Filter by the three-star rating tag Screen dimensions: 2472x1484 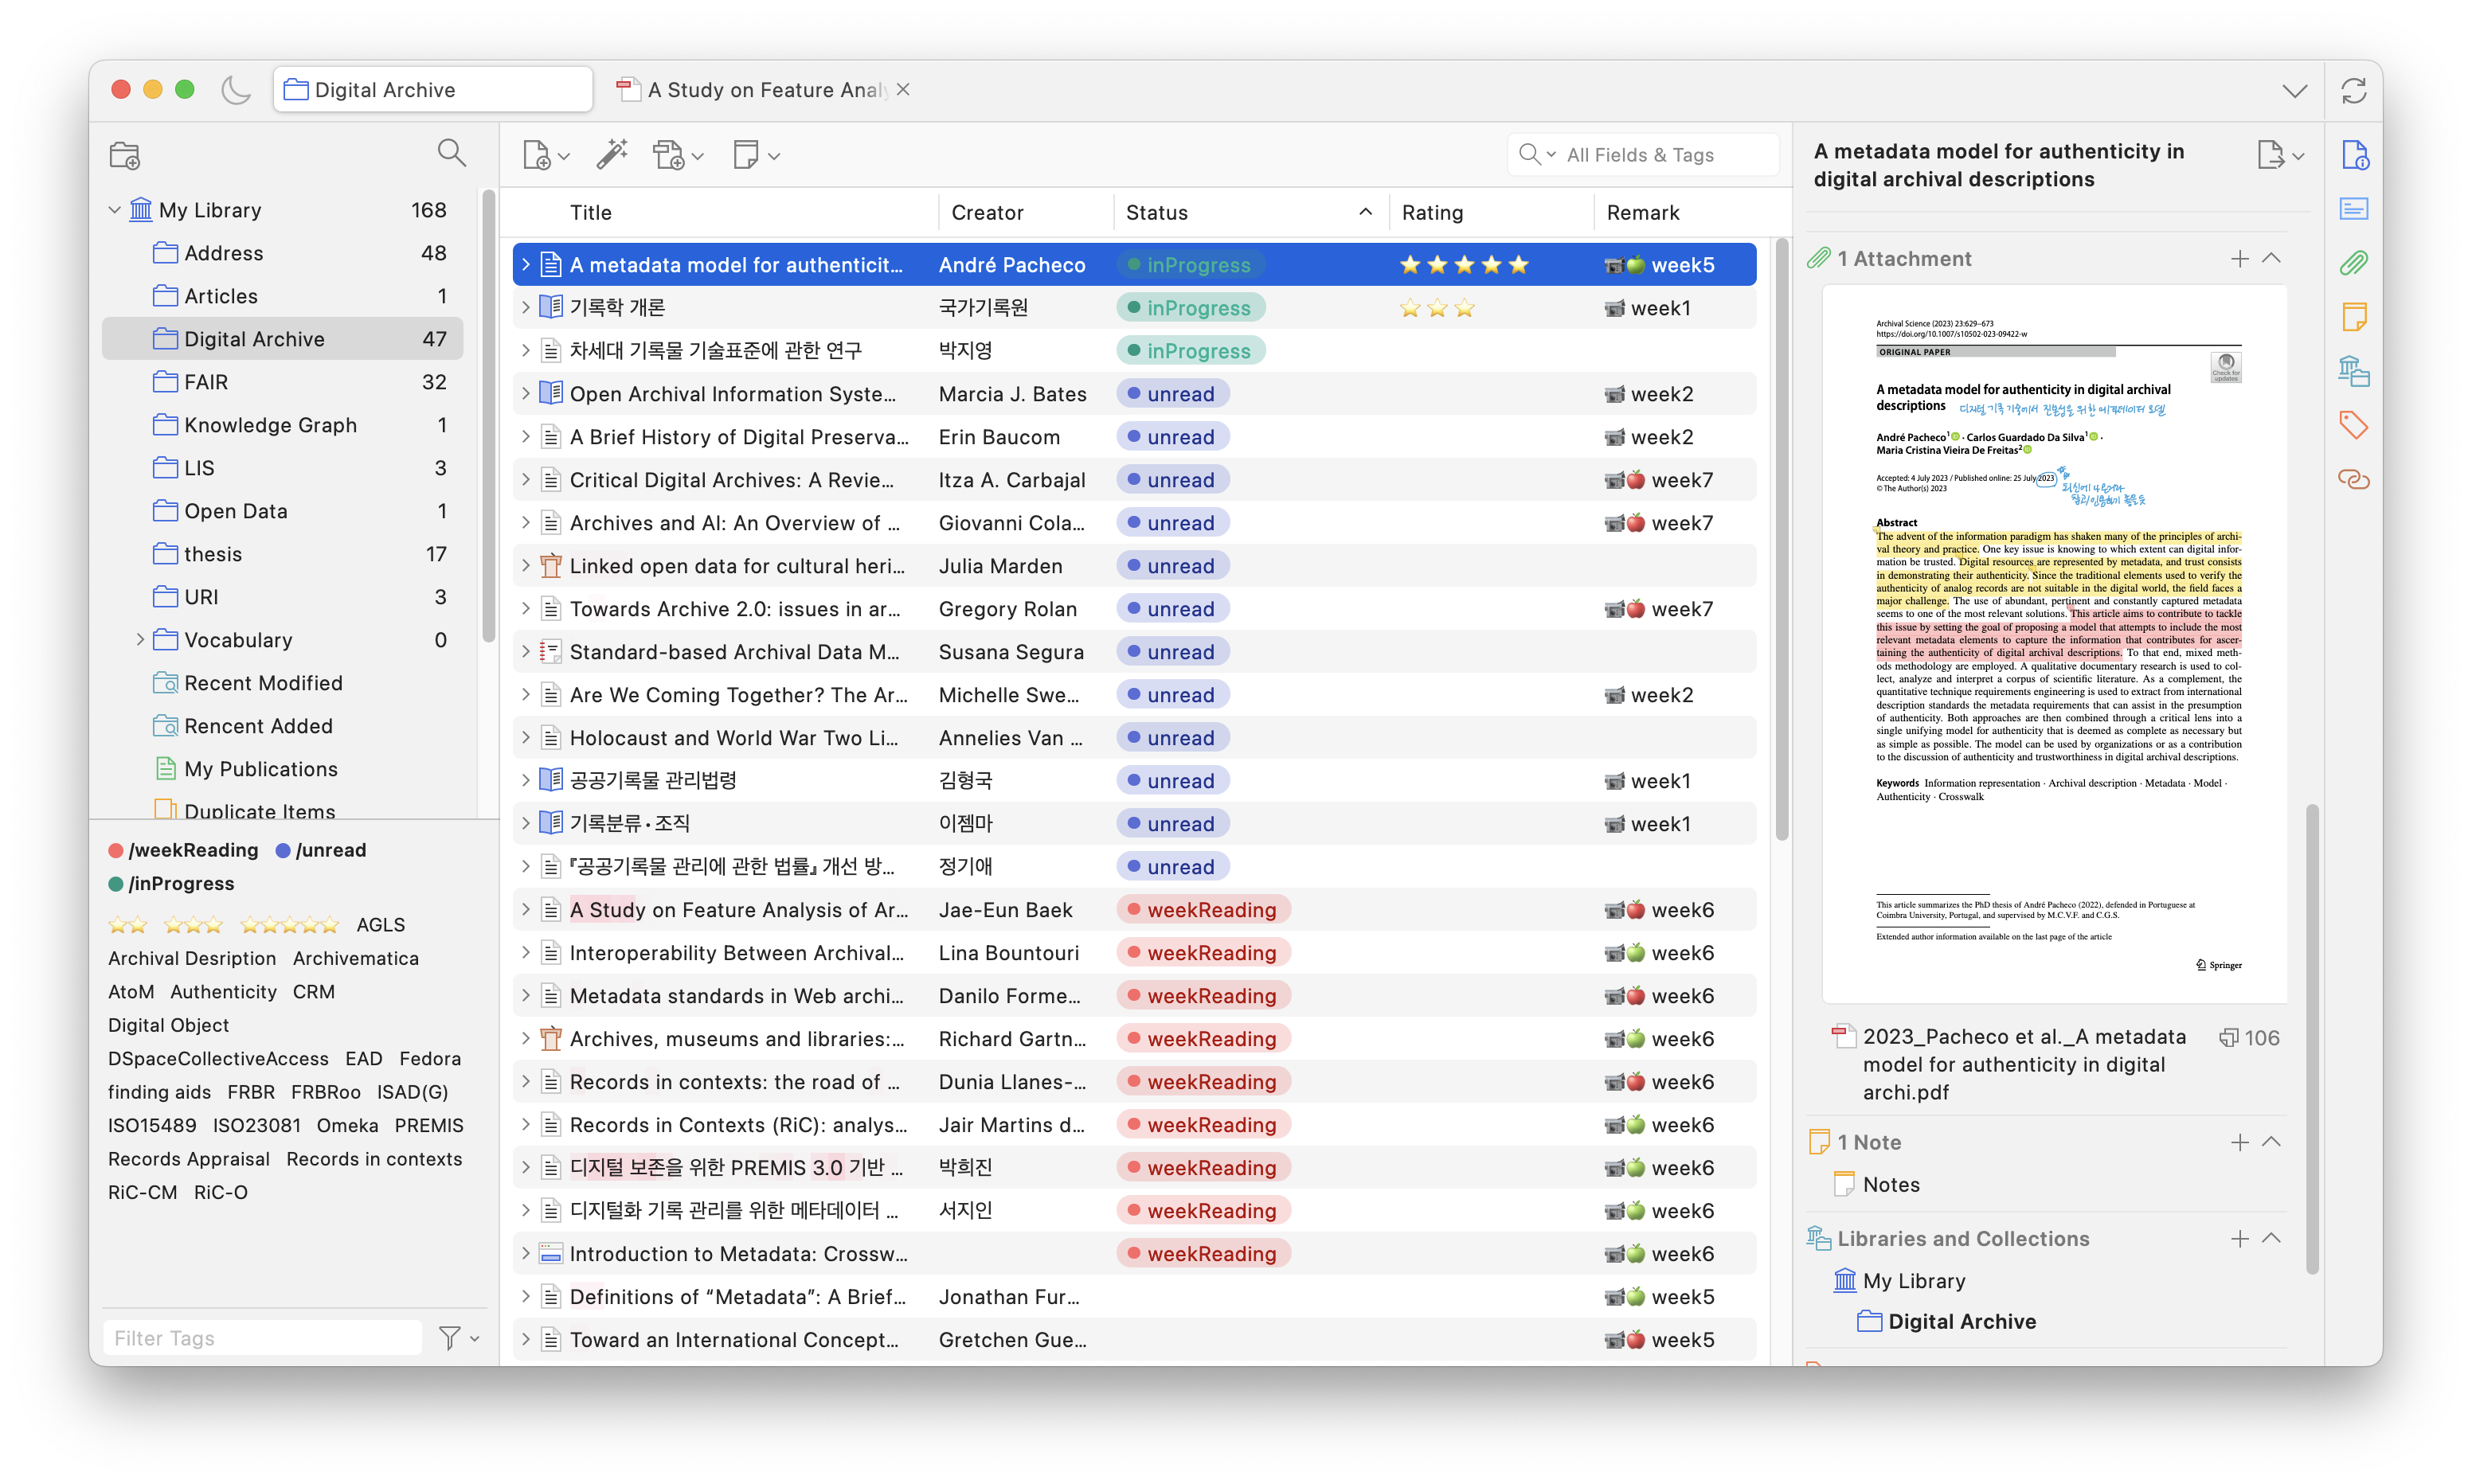pos(193,925)
